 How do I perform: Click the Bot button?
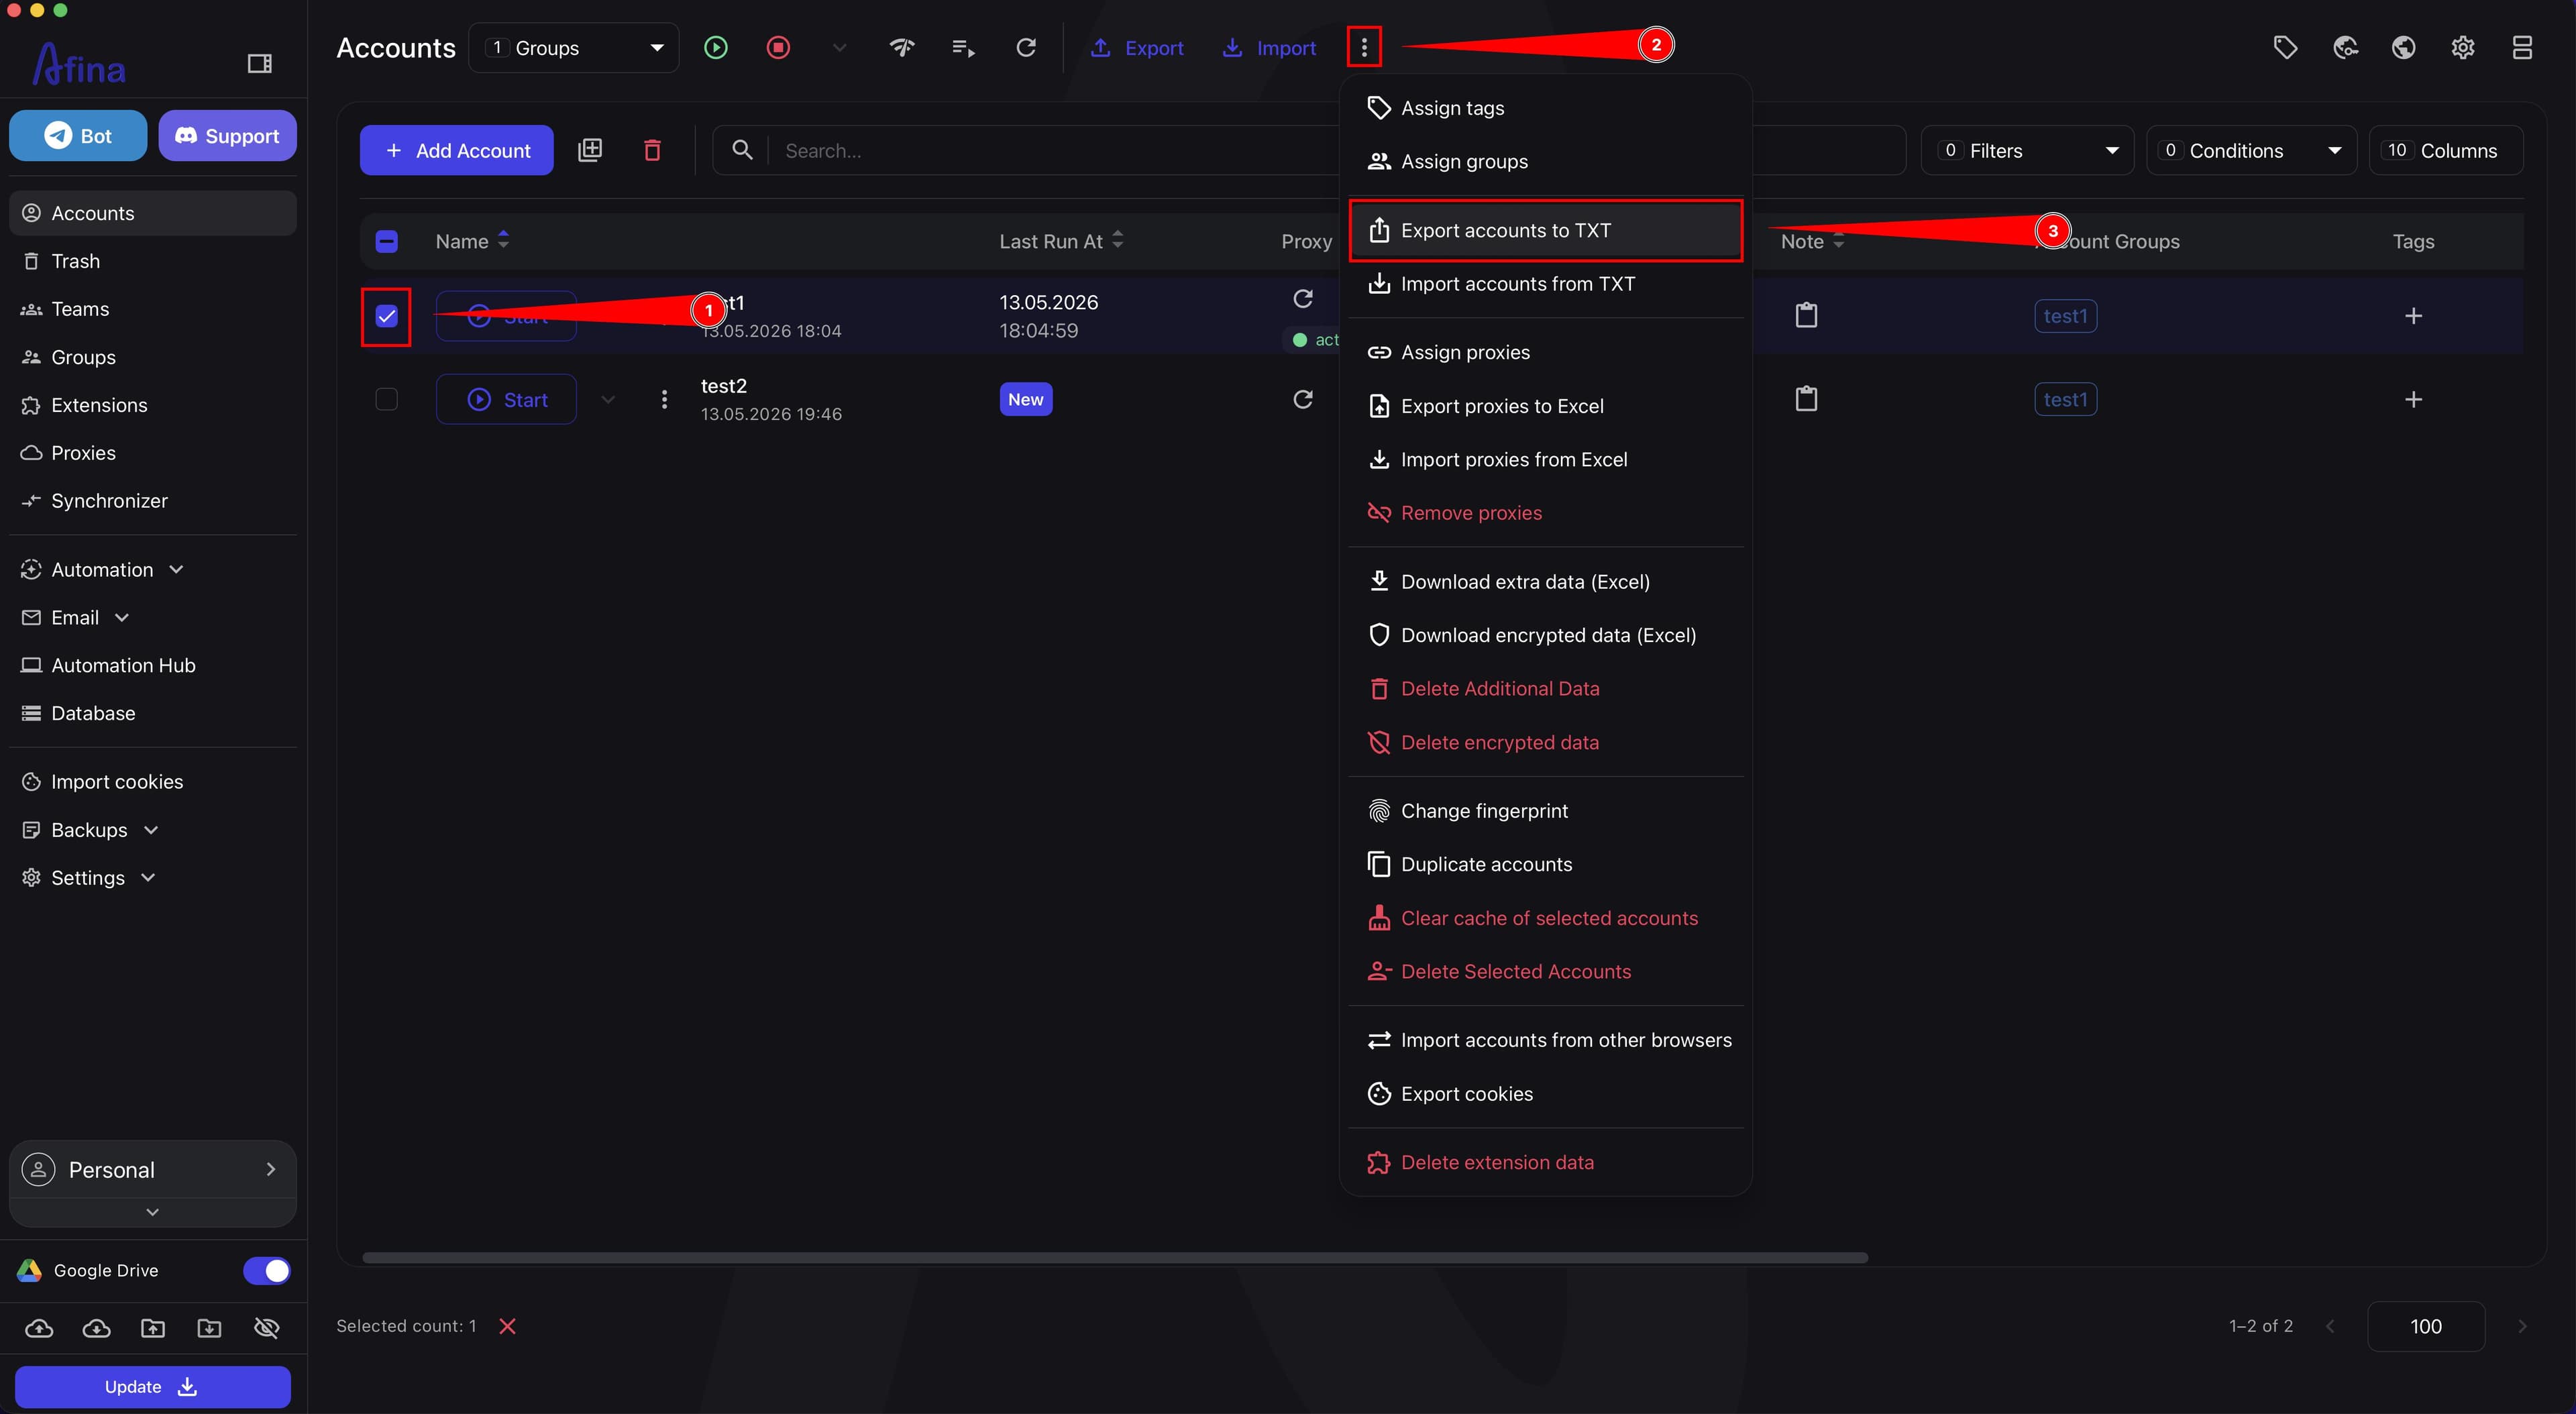pos(78,135)
